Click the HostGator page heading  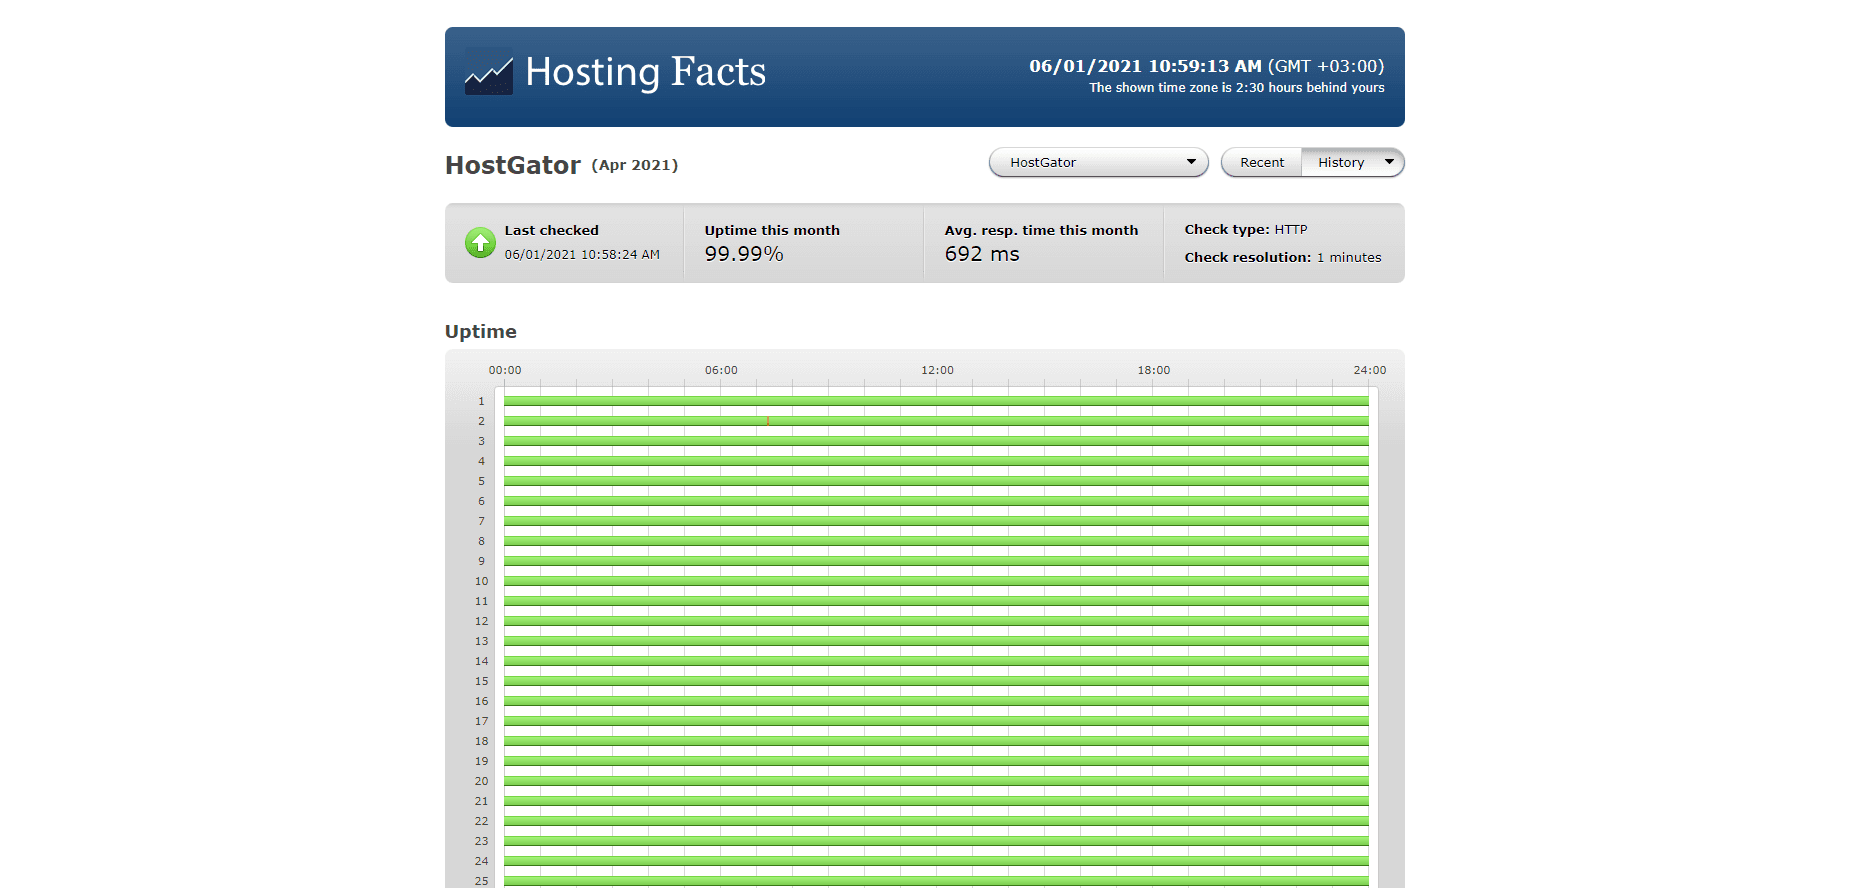tap(513, 165)
